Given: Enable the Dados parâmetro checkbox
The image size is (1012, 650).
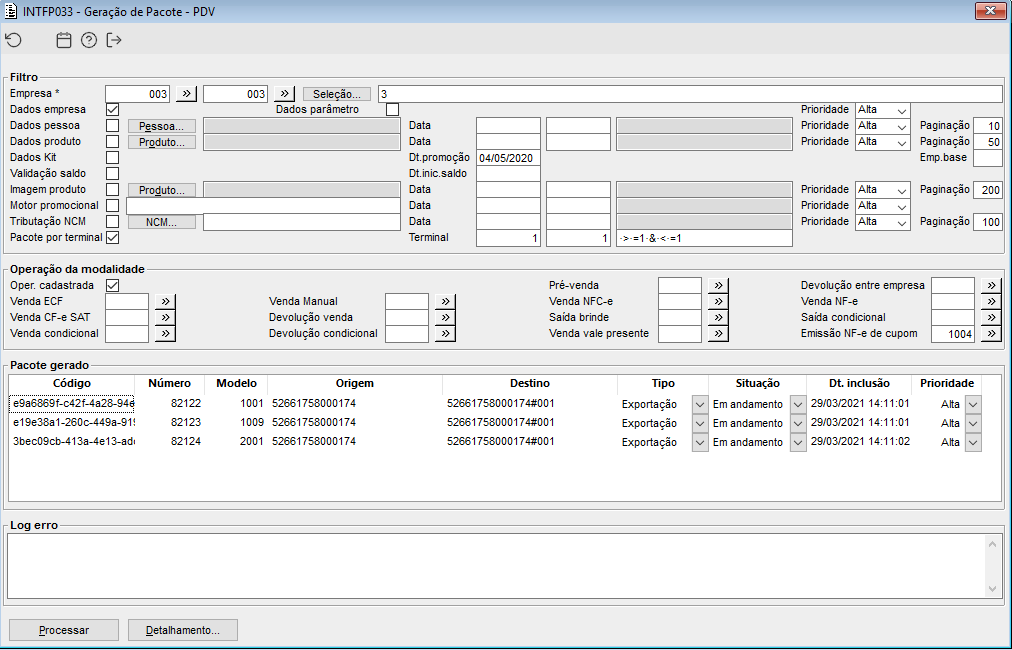Looking at the screenshot, I should [392, 110].
